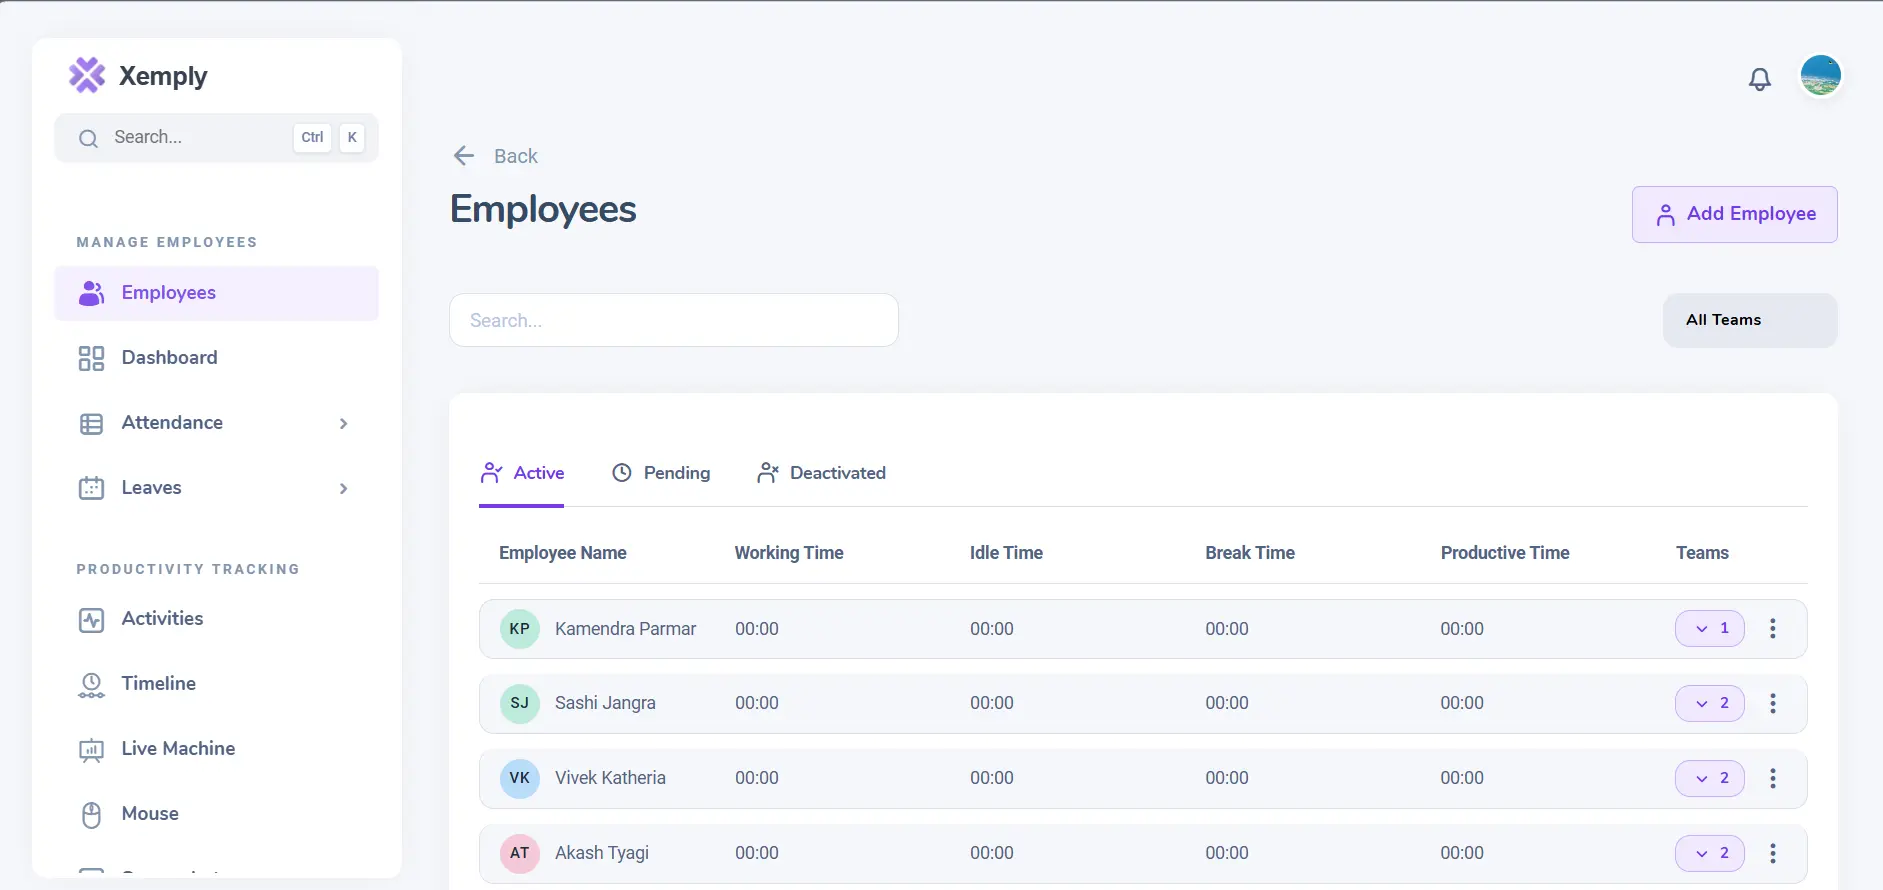Click the SJ avatar badge
The height and width of the screenshot is (890, 1883).
tap(520, 704)
